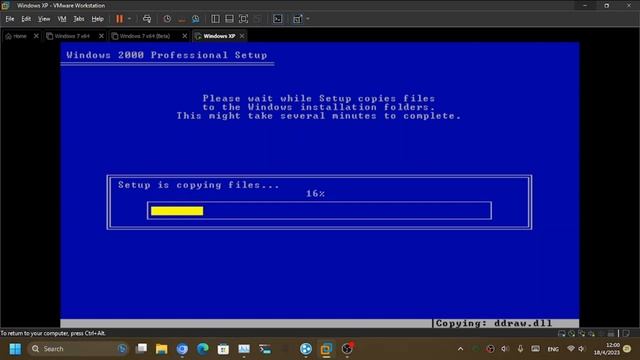Click the Unity mode icon
Screen dimensions: 640x360
coord(258,19)
